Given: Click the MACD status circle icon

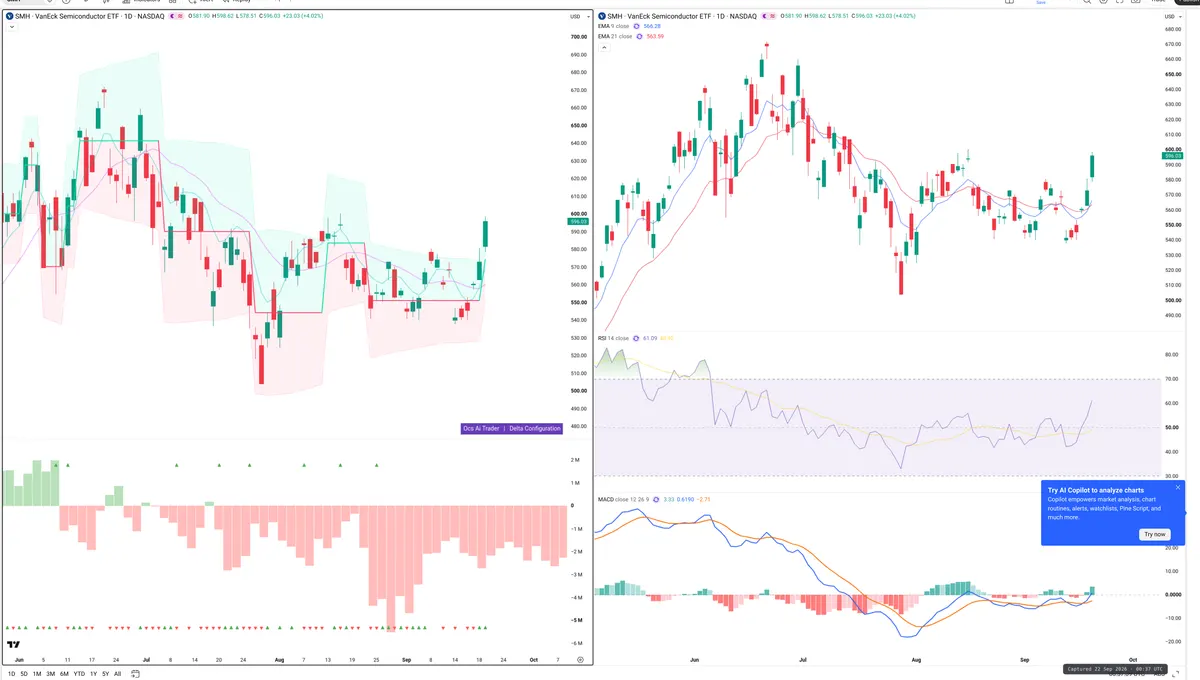Looking at the screenshot, I should 655,498.
